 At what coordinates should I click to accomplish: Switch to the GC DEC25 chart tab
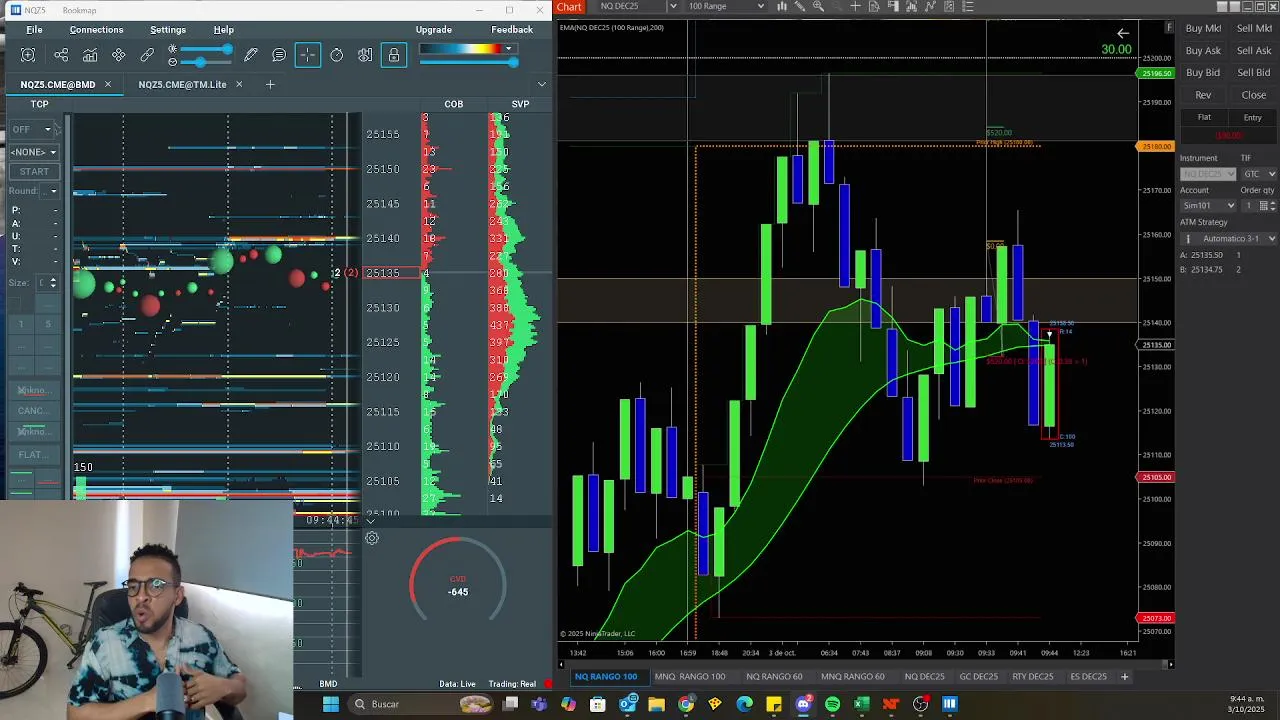pyautogui.click(x=978, y=677)
